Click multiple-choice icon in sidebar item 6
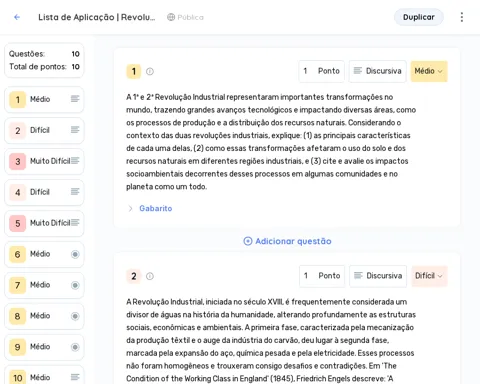 click(x=75, y=254)
